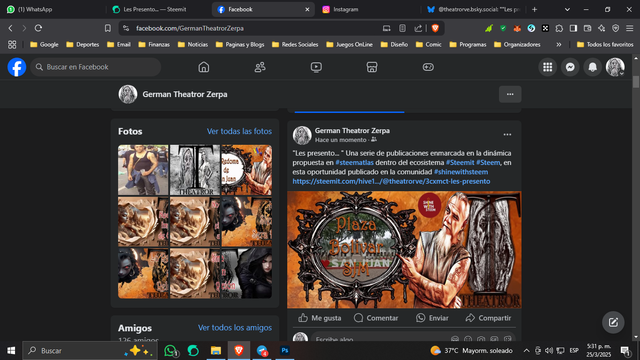Click the page vertical scrollbar thumb

[x=636, y=81]
